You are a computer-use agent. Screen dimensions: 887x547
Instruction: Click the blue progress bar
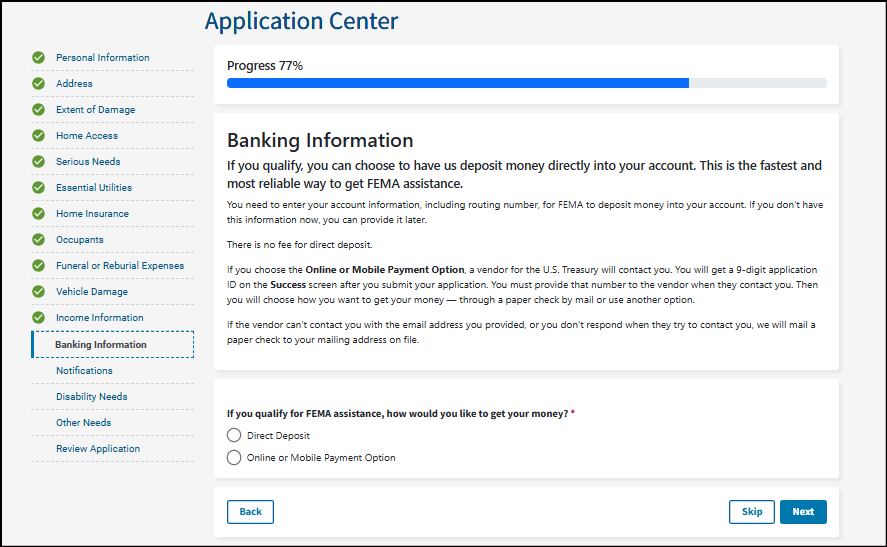[x=457, y=83]
